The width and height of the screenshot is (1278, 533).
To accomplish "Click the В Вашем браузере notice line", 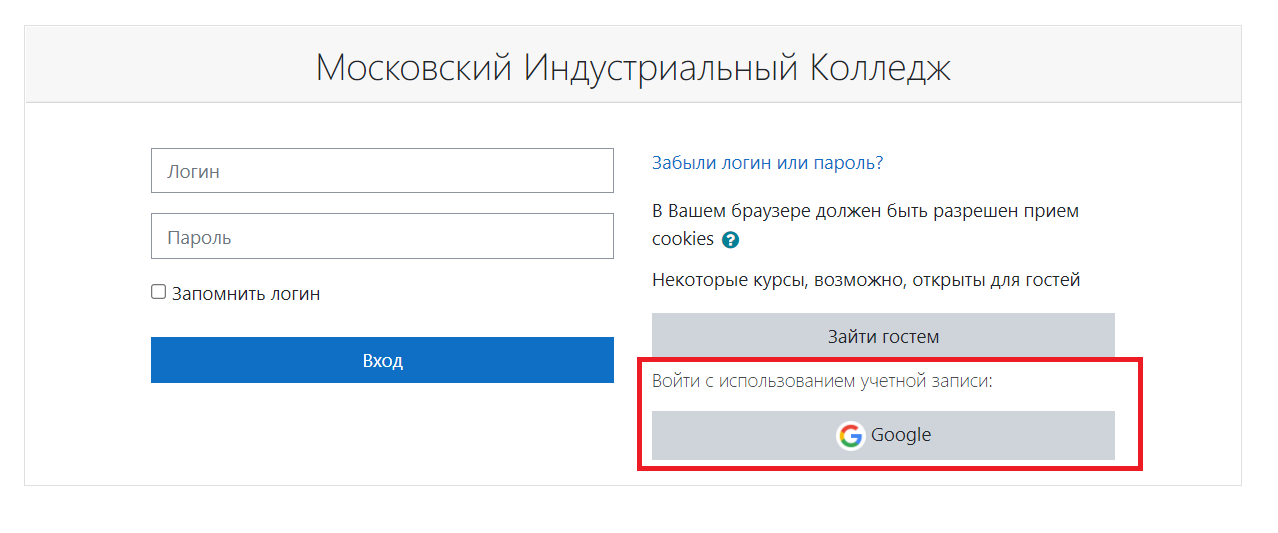I will pos(866,211).
